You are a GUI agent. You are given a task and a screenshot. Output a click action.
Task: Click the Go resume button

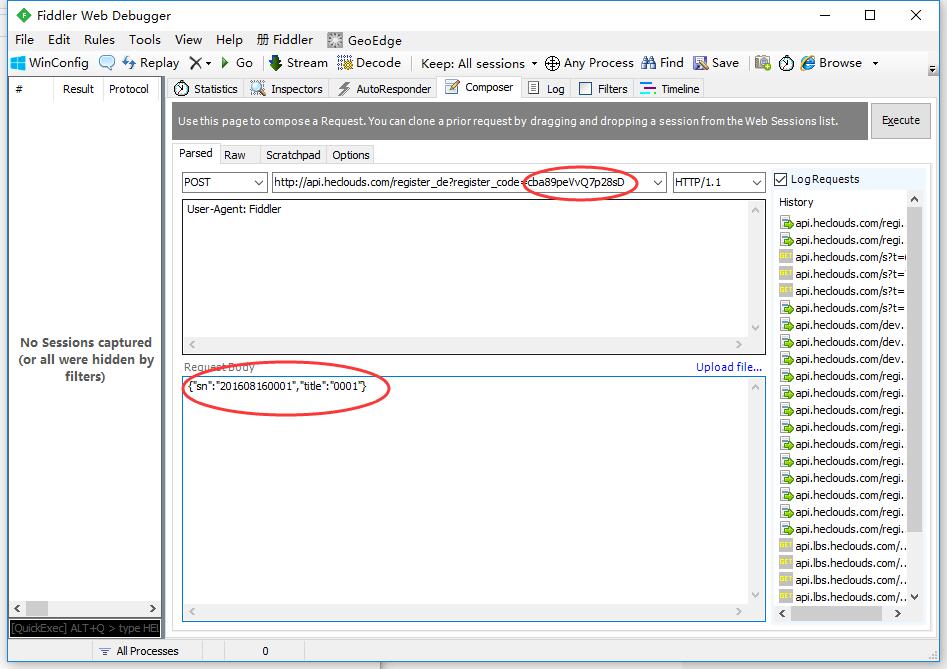click(237, 63)
